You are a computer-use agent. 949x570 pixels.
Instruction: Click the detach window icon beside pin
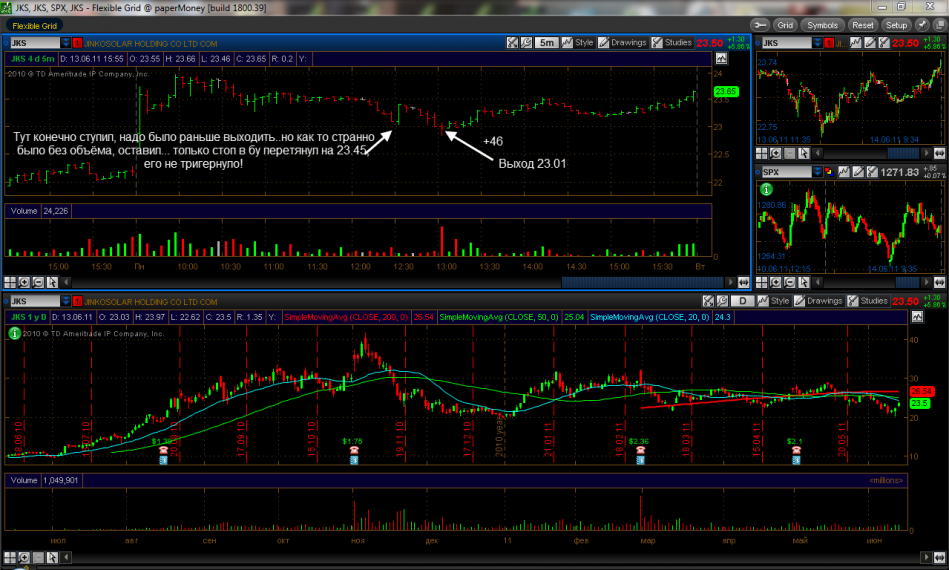click(940, 25)
